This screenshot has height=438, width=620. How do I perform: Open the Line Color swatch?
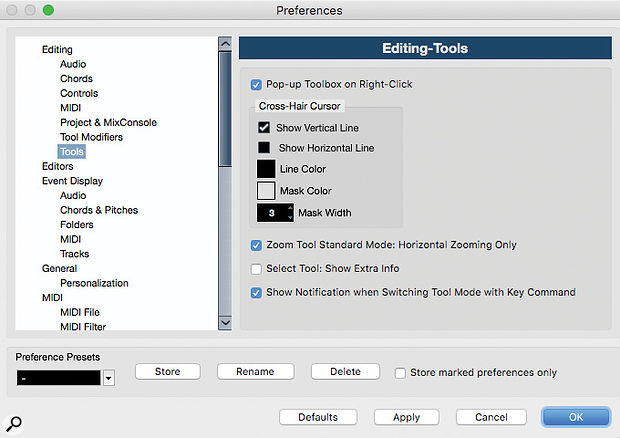tap(266, 169)
